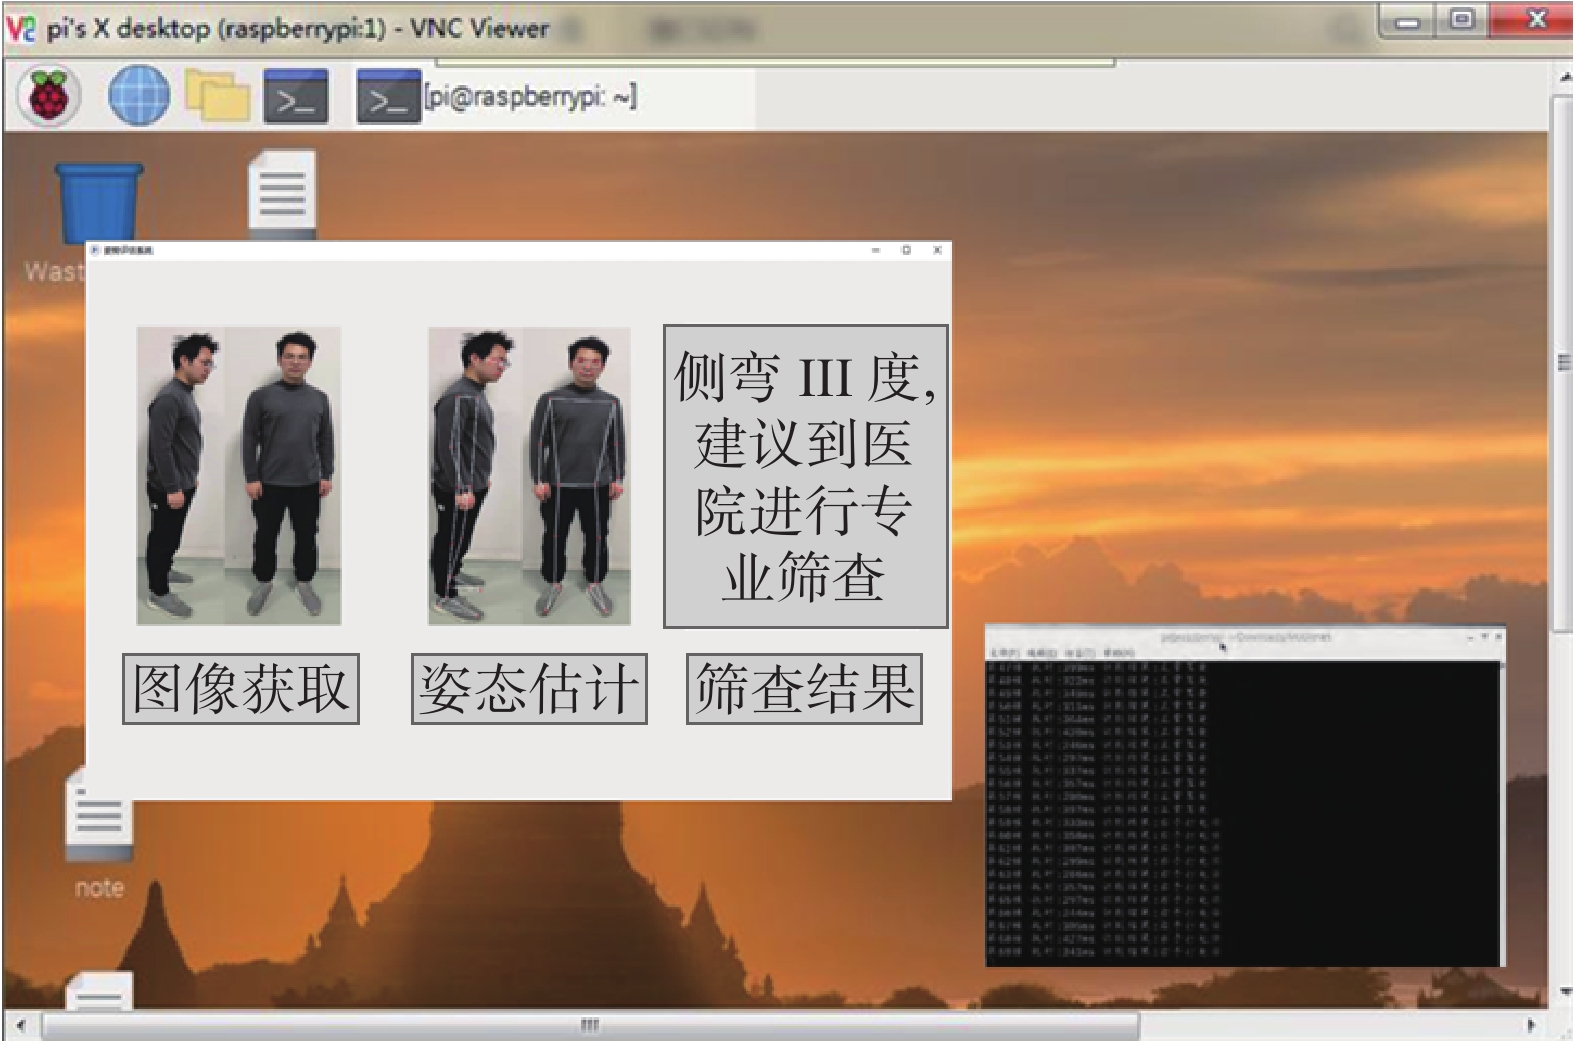Click the 图像获取 button
The image size is (1575, 1044).
pyautogui.click(x=240, y=688)
